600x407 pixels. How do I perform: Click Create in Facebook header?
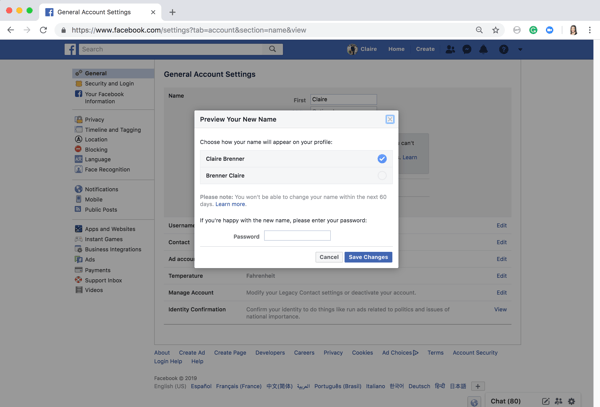[425, 49]
